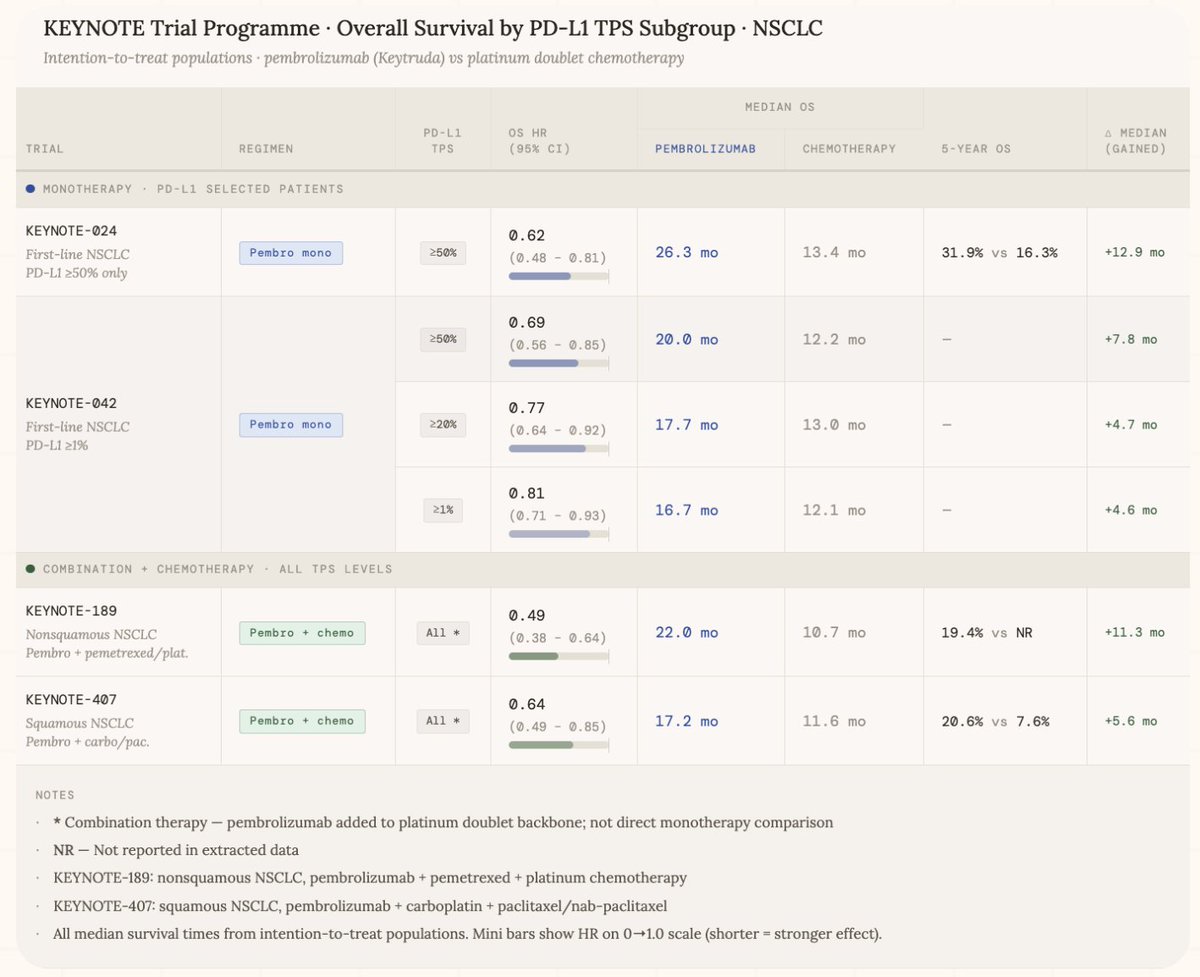Viewport: 1200px width, 977px height.
Task: Click the NOTES heading
Action: click(54, 795)
